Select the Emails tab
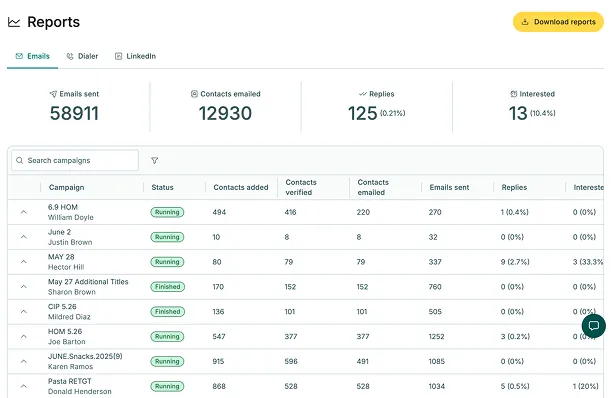 click(x=33, y=56)
